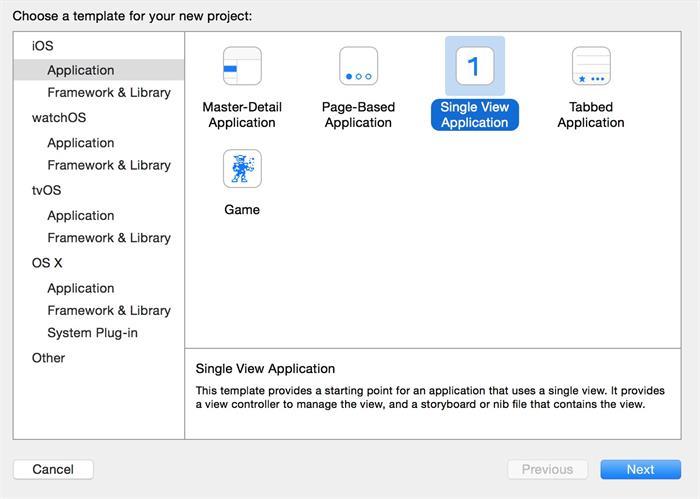
Task: Choose the Page-Based Application template icon
Action: 358,66
